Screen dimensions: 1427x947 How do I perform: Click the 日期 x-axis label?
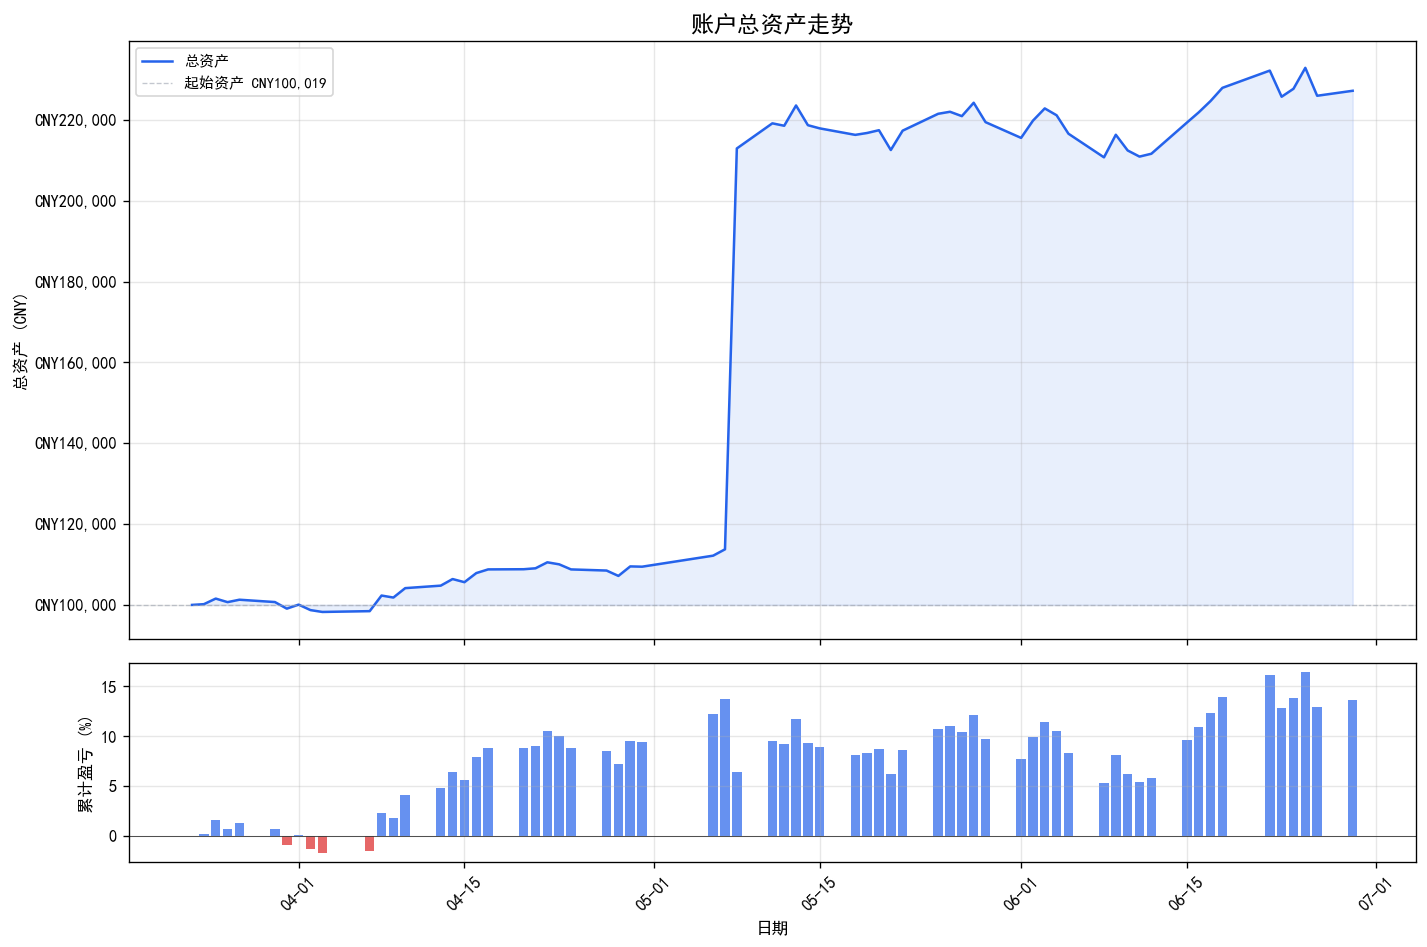(772, 928)
